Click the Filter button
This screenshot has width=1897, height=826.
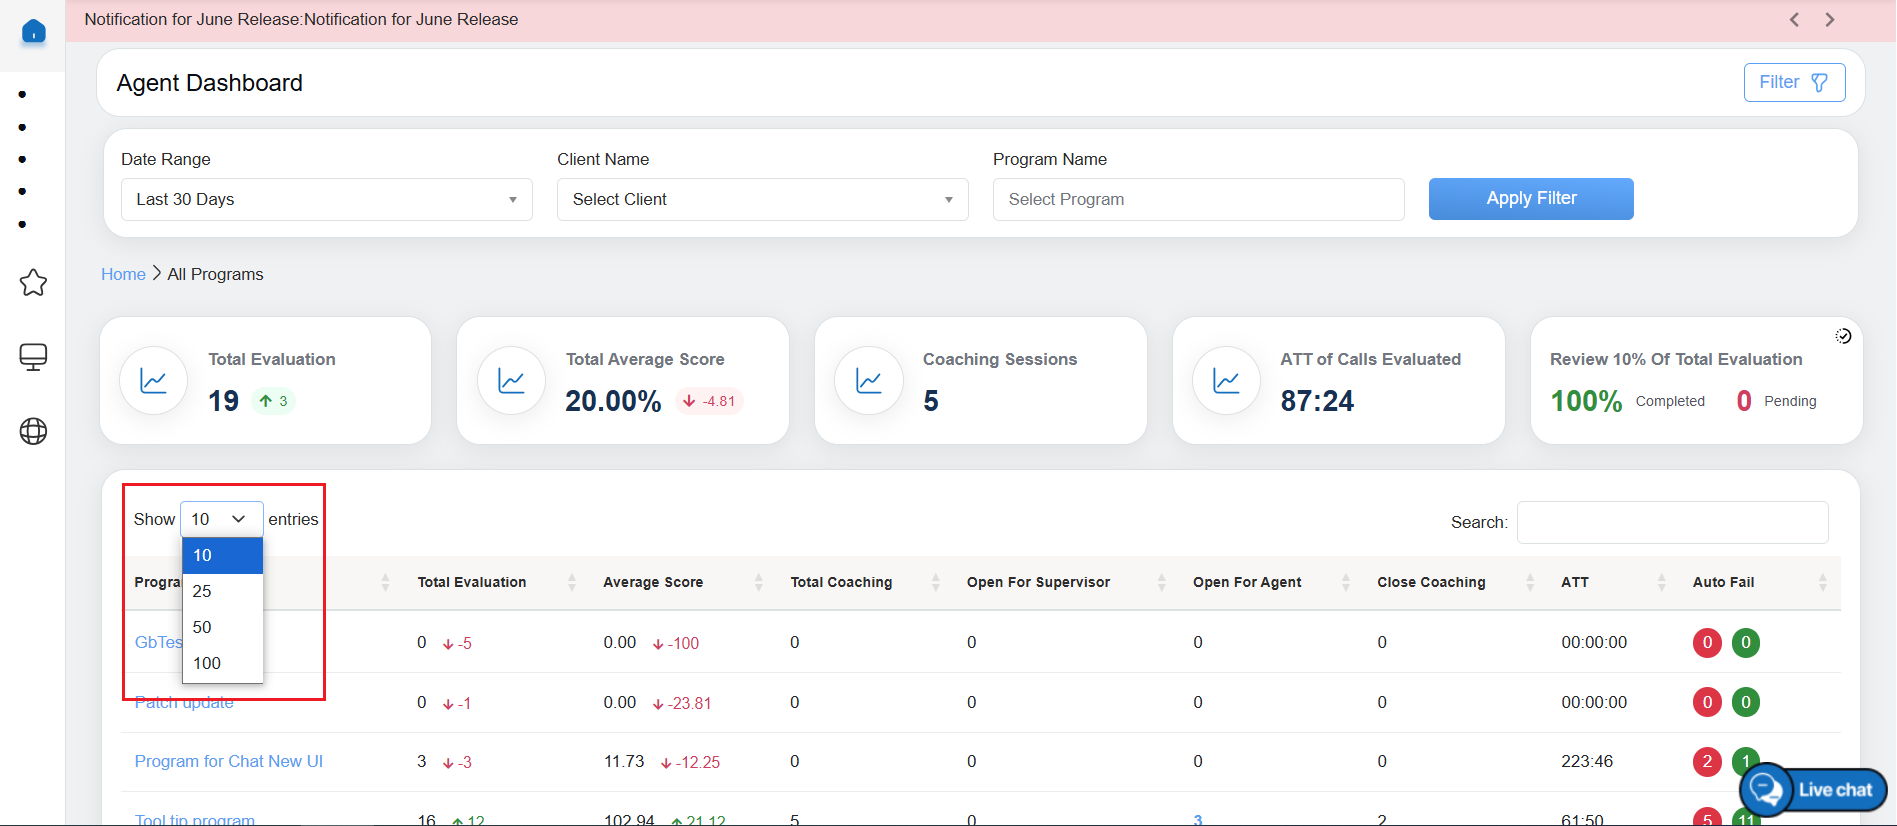(1794, 82)
